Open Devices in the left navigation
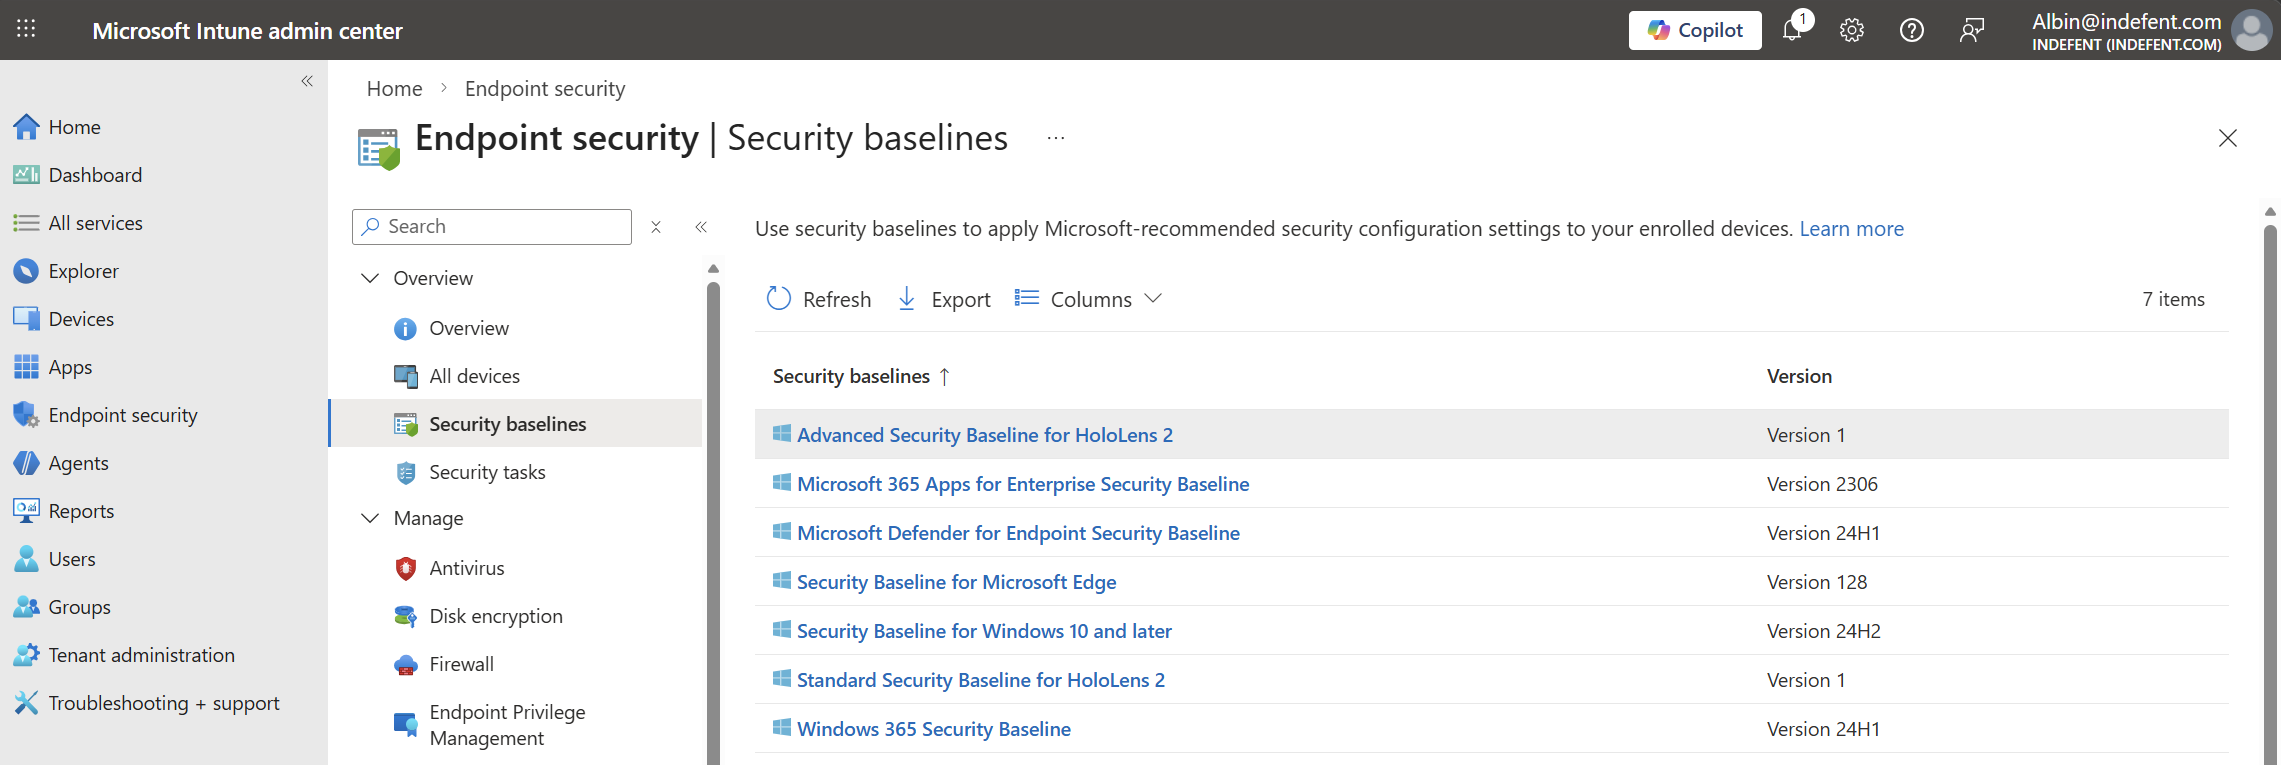2281x765 pixels. coord(81,319)
